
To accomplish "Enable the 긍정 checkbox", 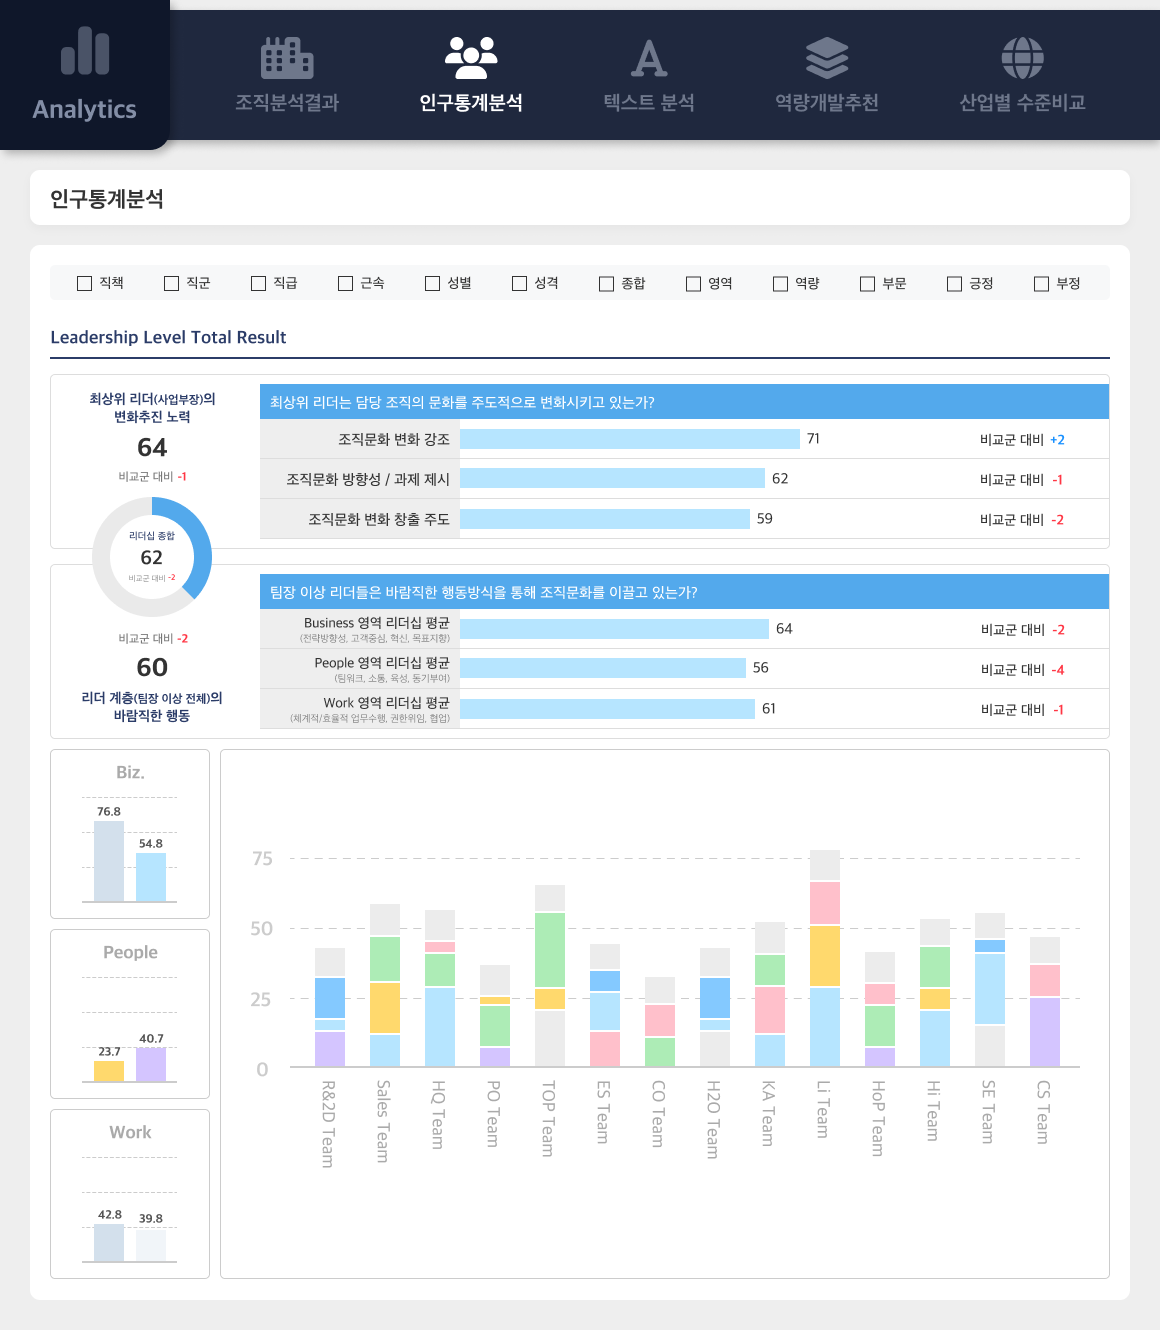I will coord(954,283).
